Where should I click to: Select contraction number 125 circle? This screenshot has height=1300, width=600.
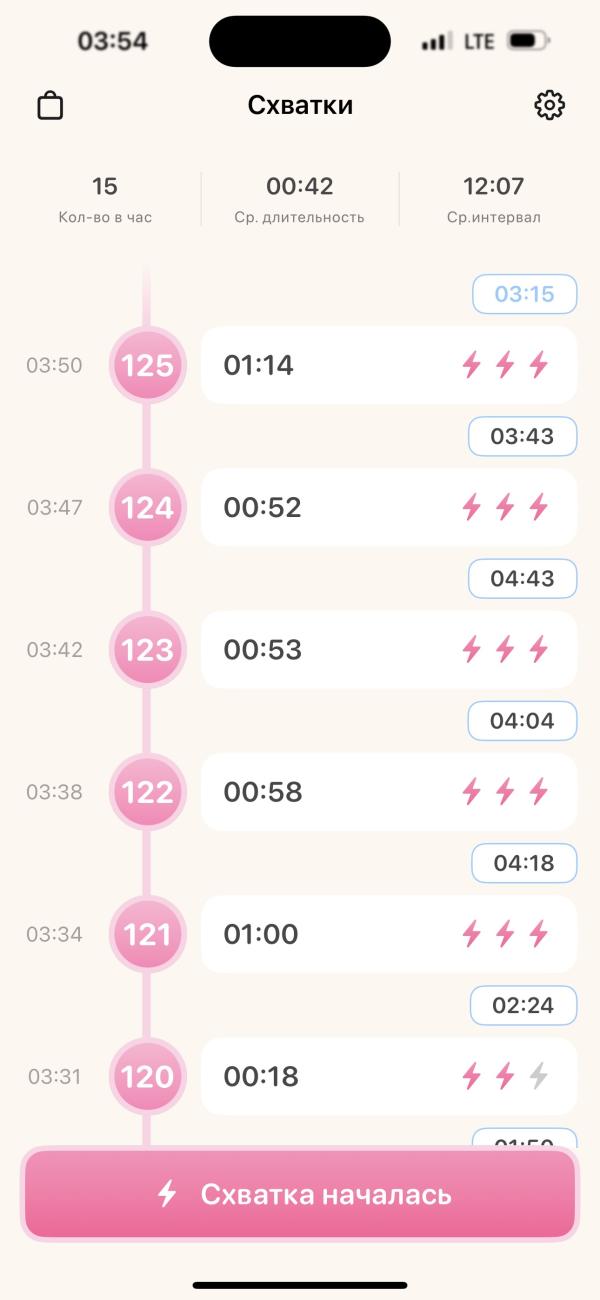click(147, 365)
